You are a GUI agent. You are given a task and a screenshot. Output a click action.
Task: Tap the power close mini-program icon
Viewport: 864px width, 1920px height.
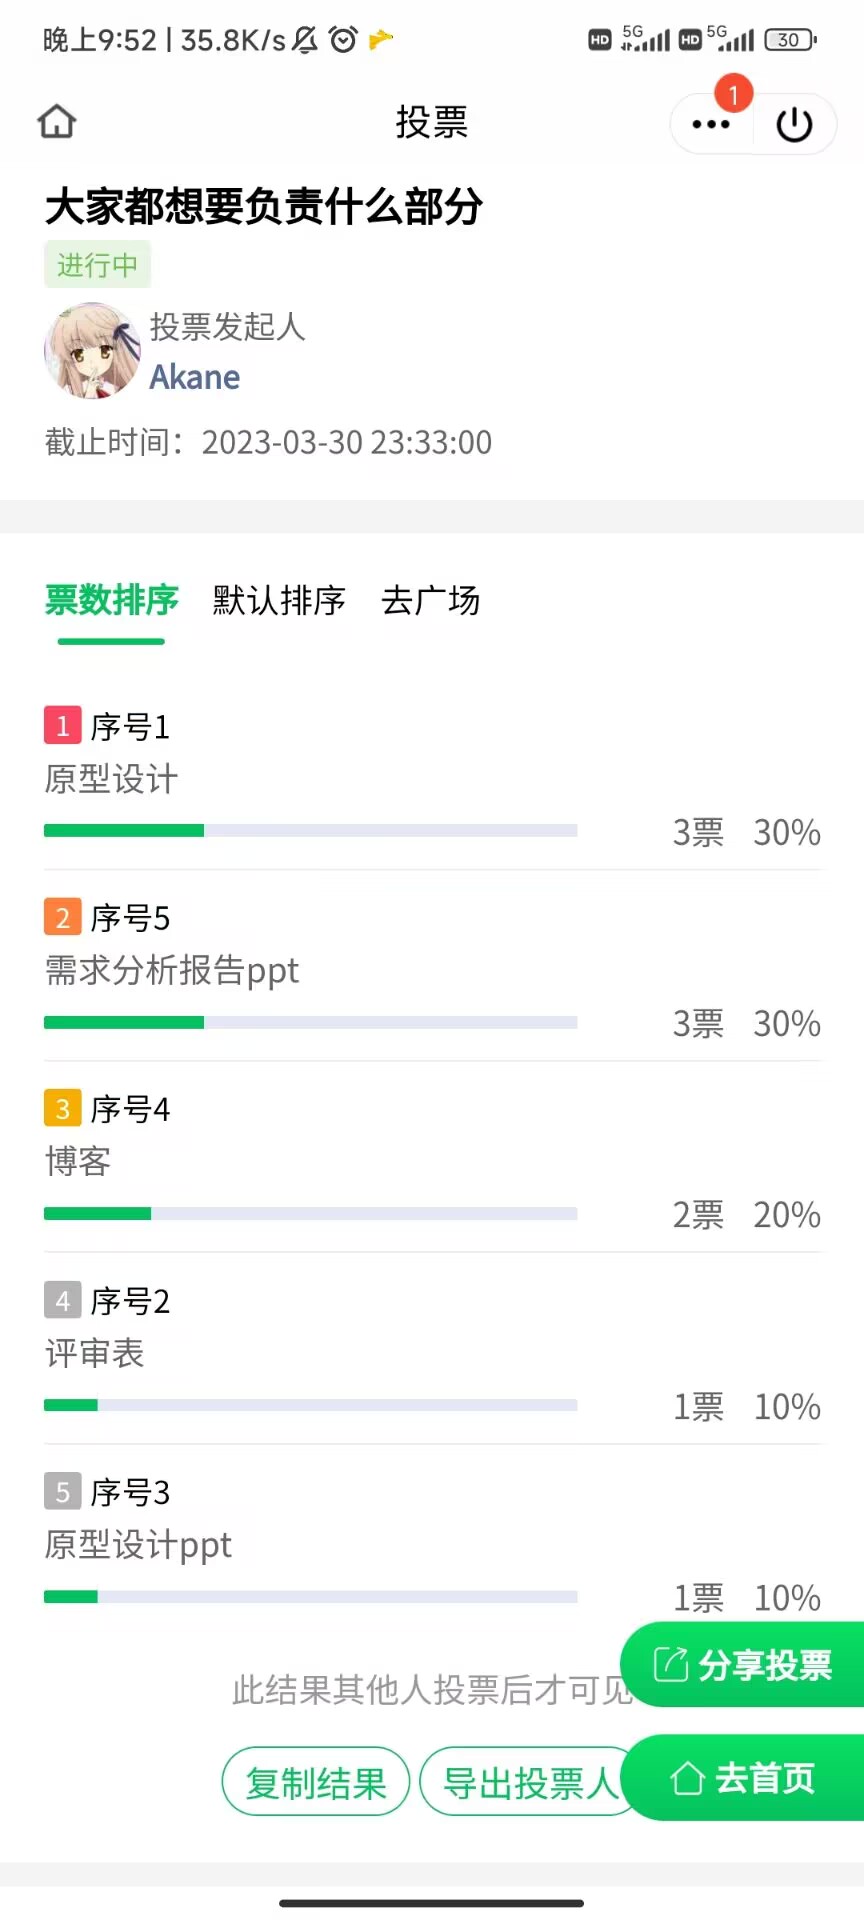point(794,125)
